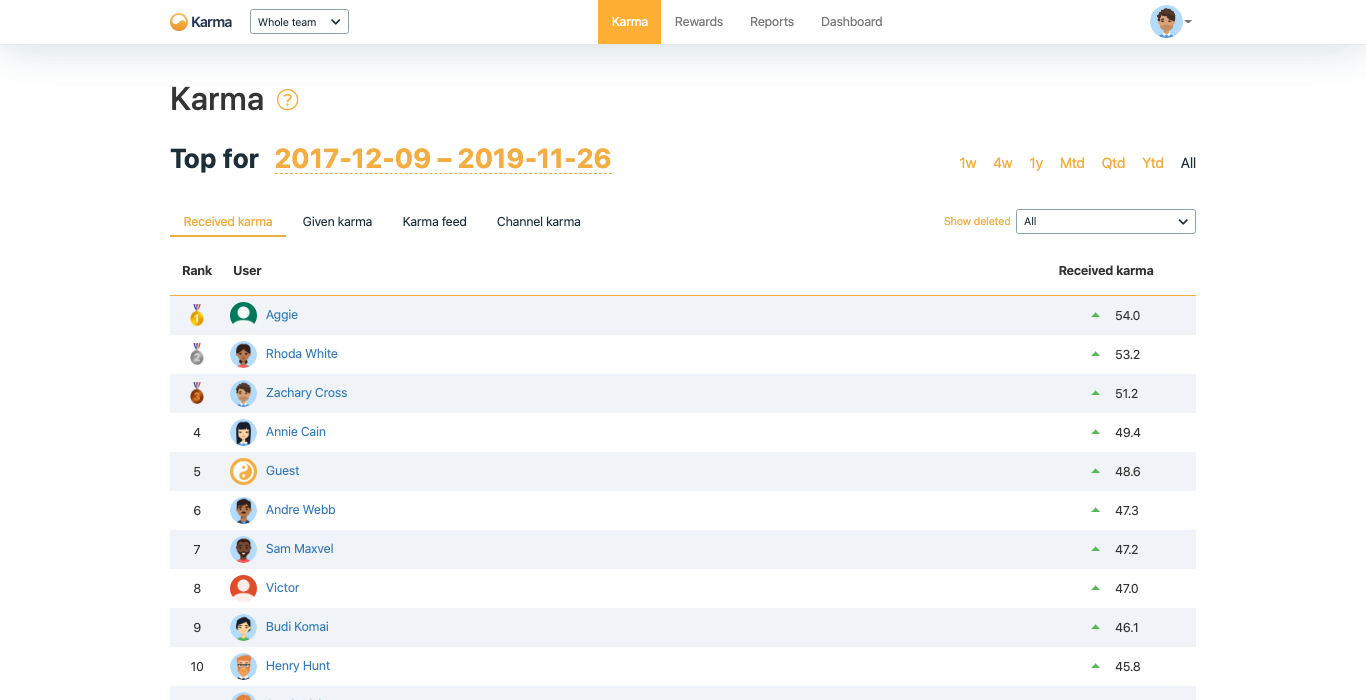1366x700 pixels.
Task: Click Andre Webb's avatar
Action: pos(243,510)
